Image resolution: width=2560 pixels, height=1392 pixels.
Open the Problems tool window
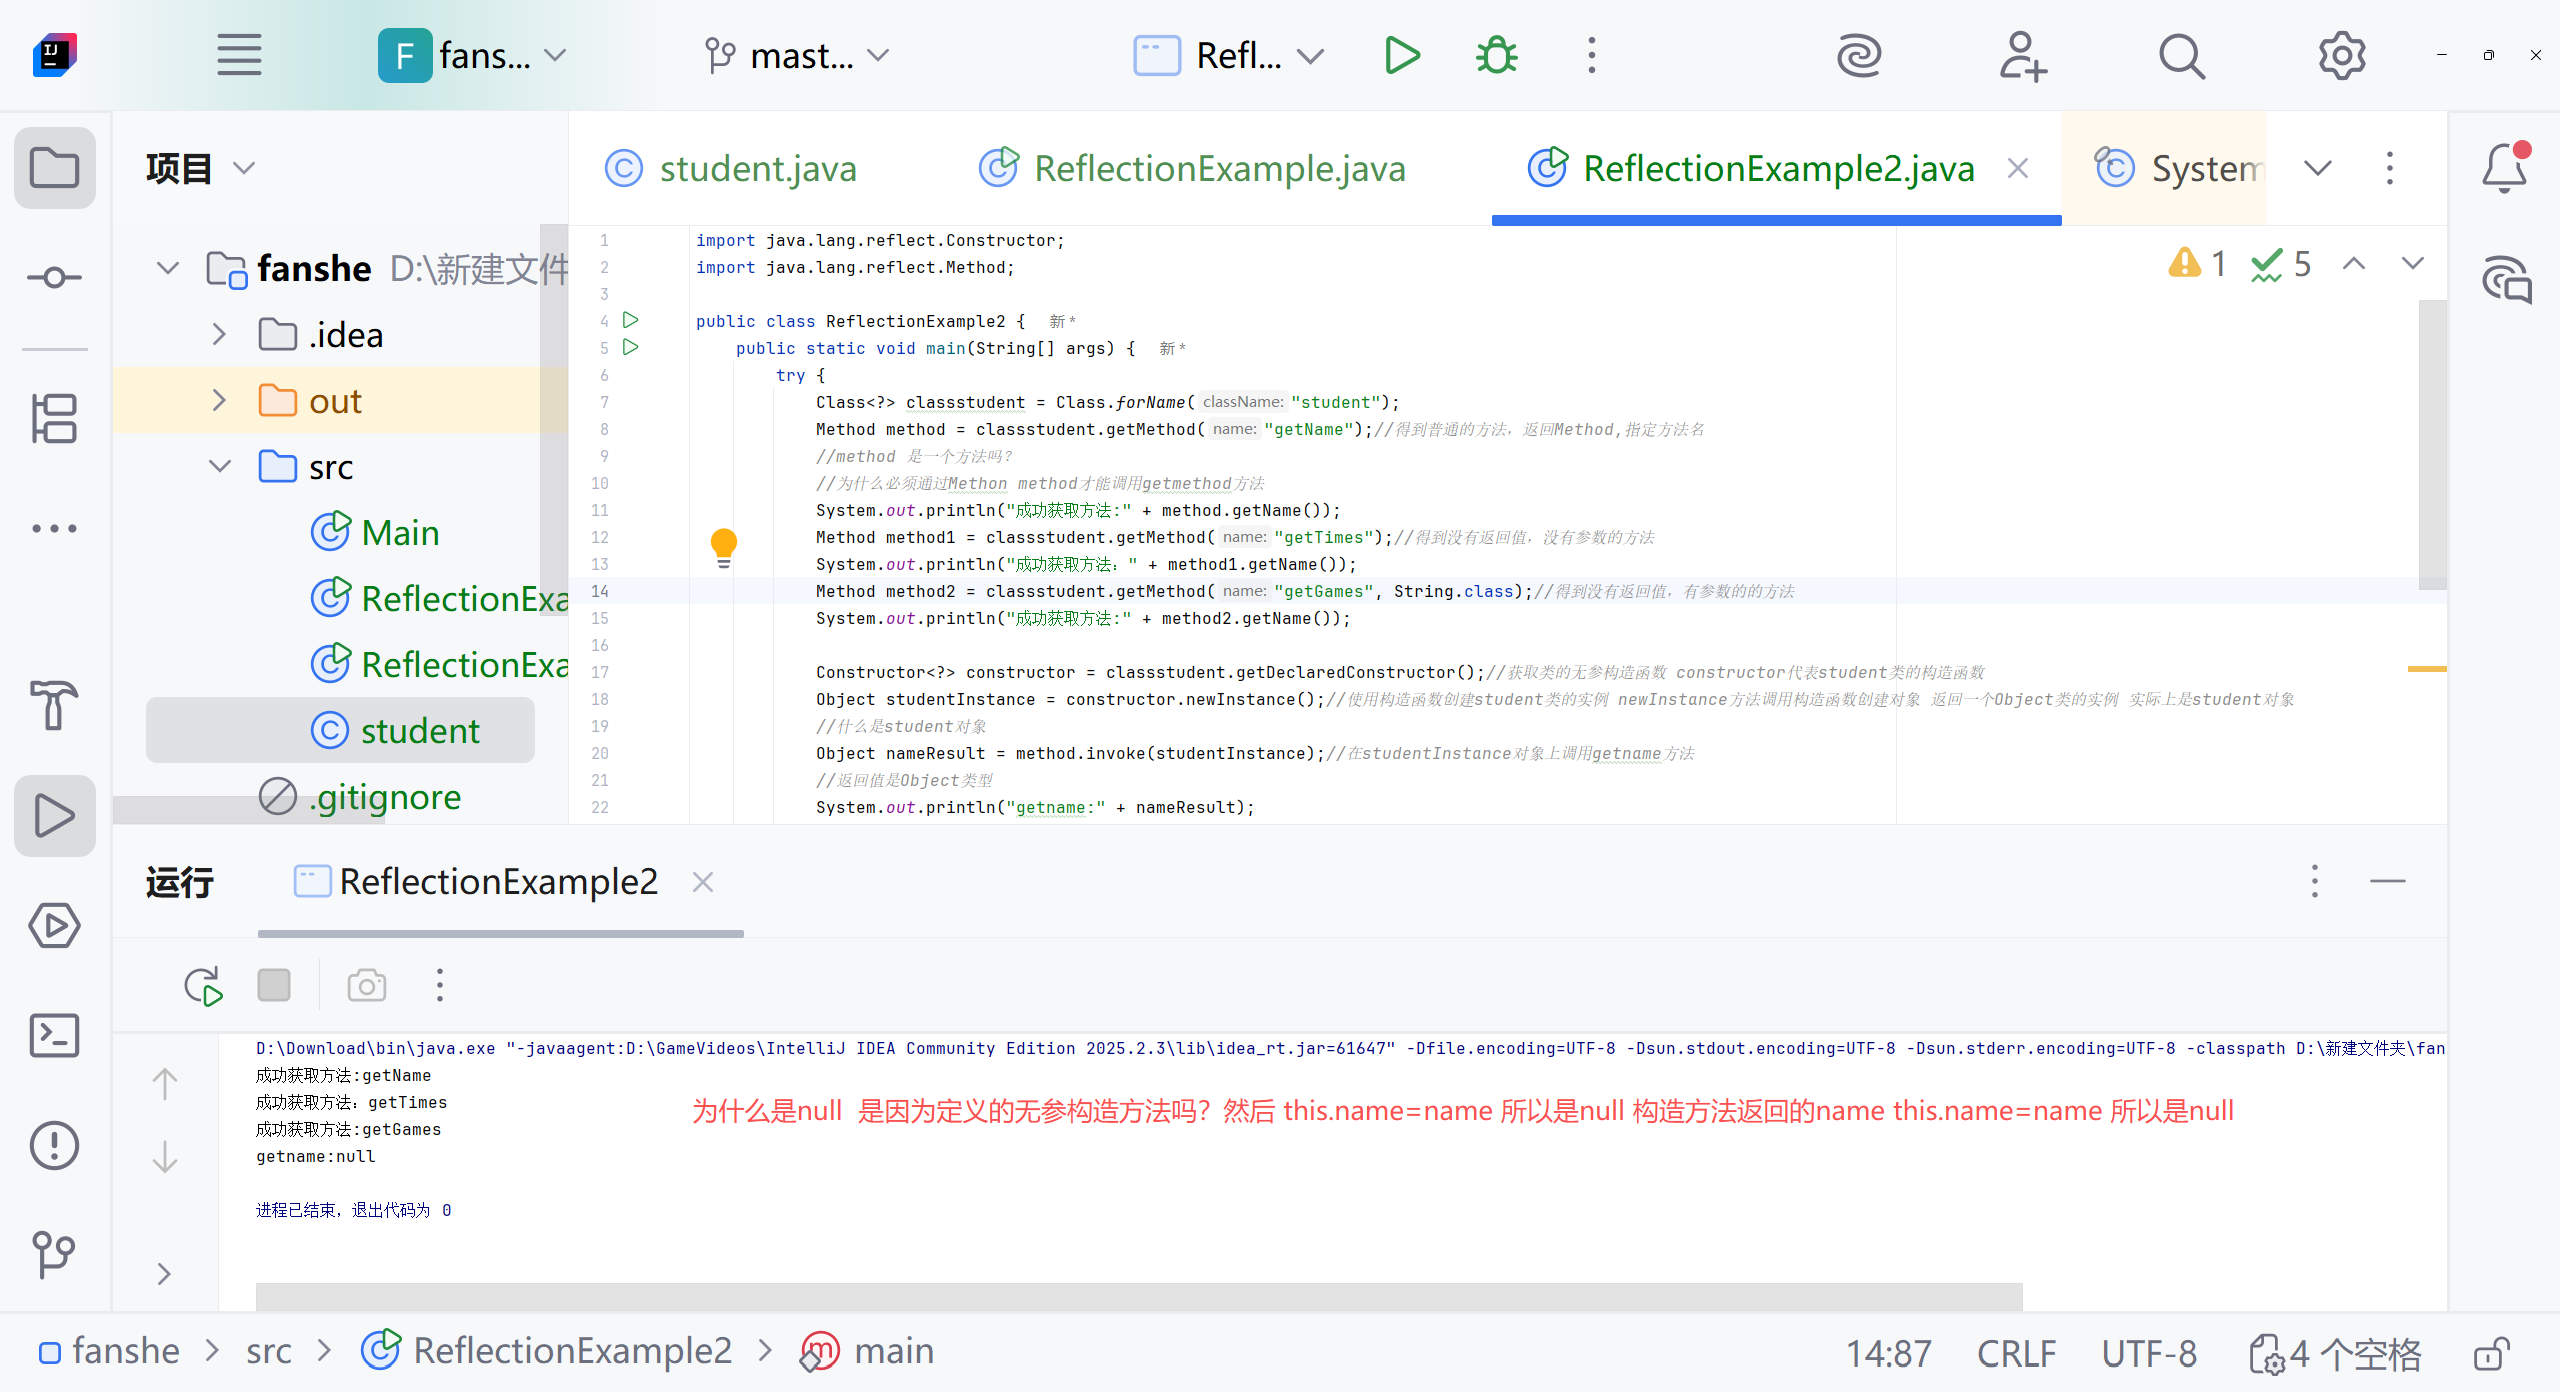click(x=54, y=1145)
